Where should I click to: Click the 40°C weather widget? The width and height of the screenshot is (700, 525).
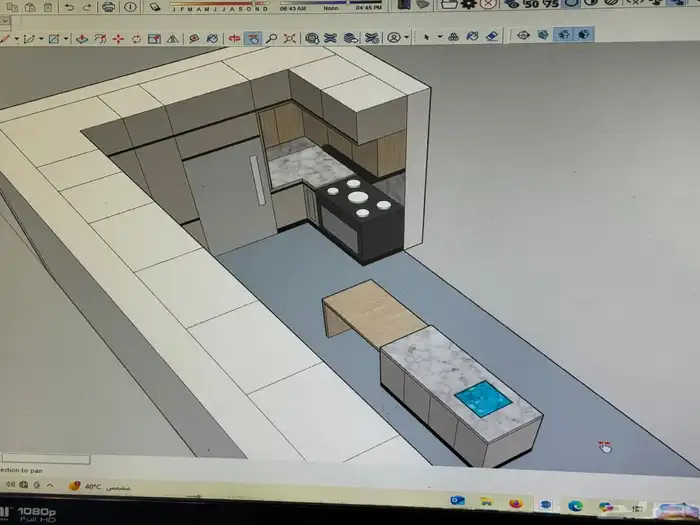click(100, 486)
